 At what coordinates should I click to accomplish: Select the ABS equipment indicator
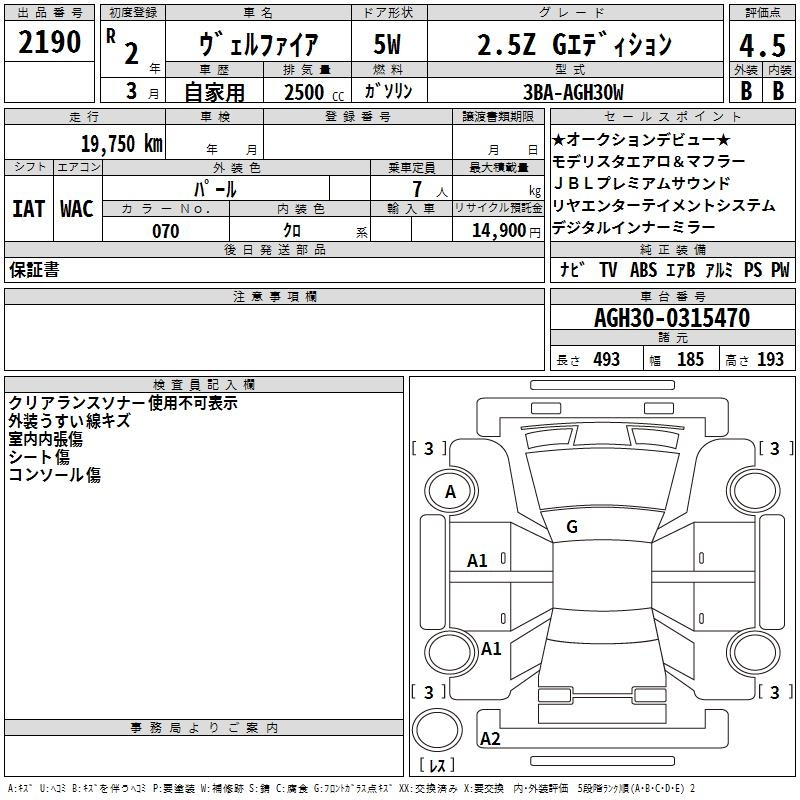click(643, 270)
